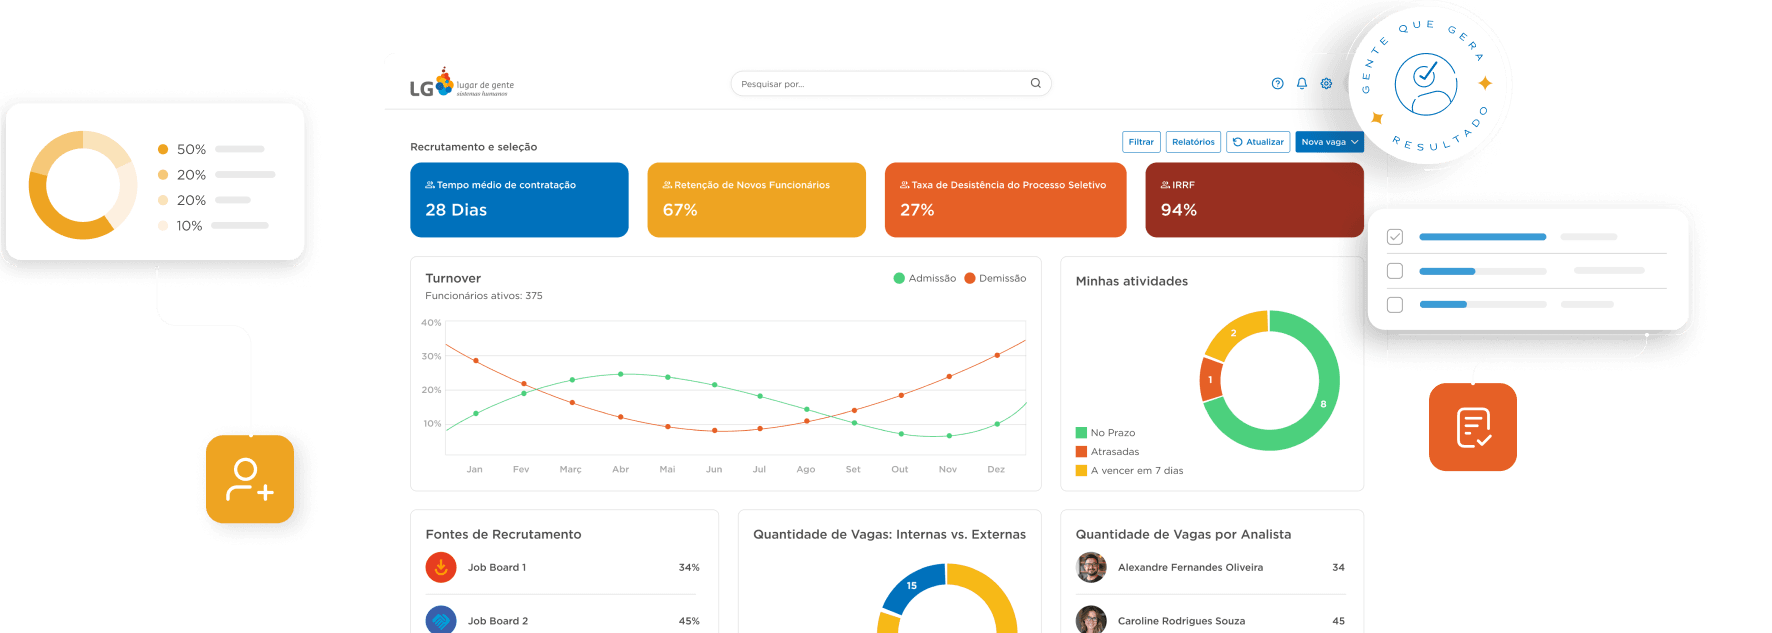Click the help question mark icon
1772x633 pixels.
coord(1277,84)
